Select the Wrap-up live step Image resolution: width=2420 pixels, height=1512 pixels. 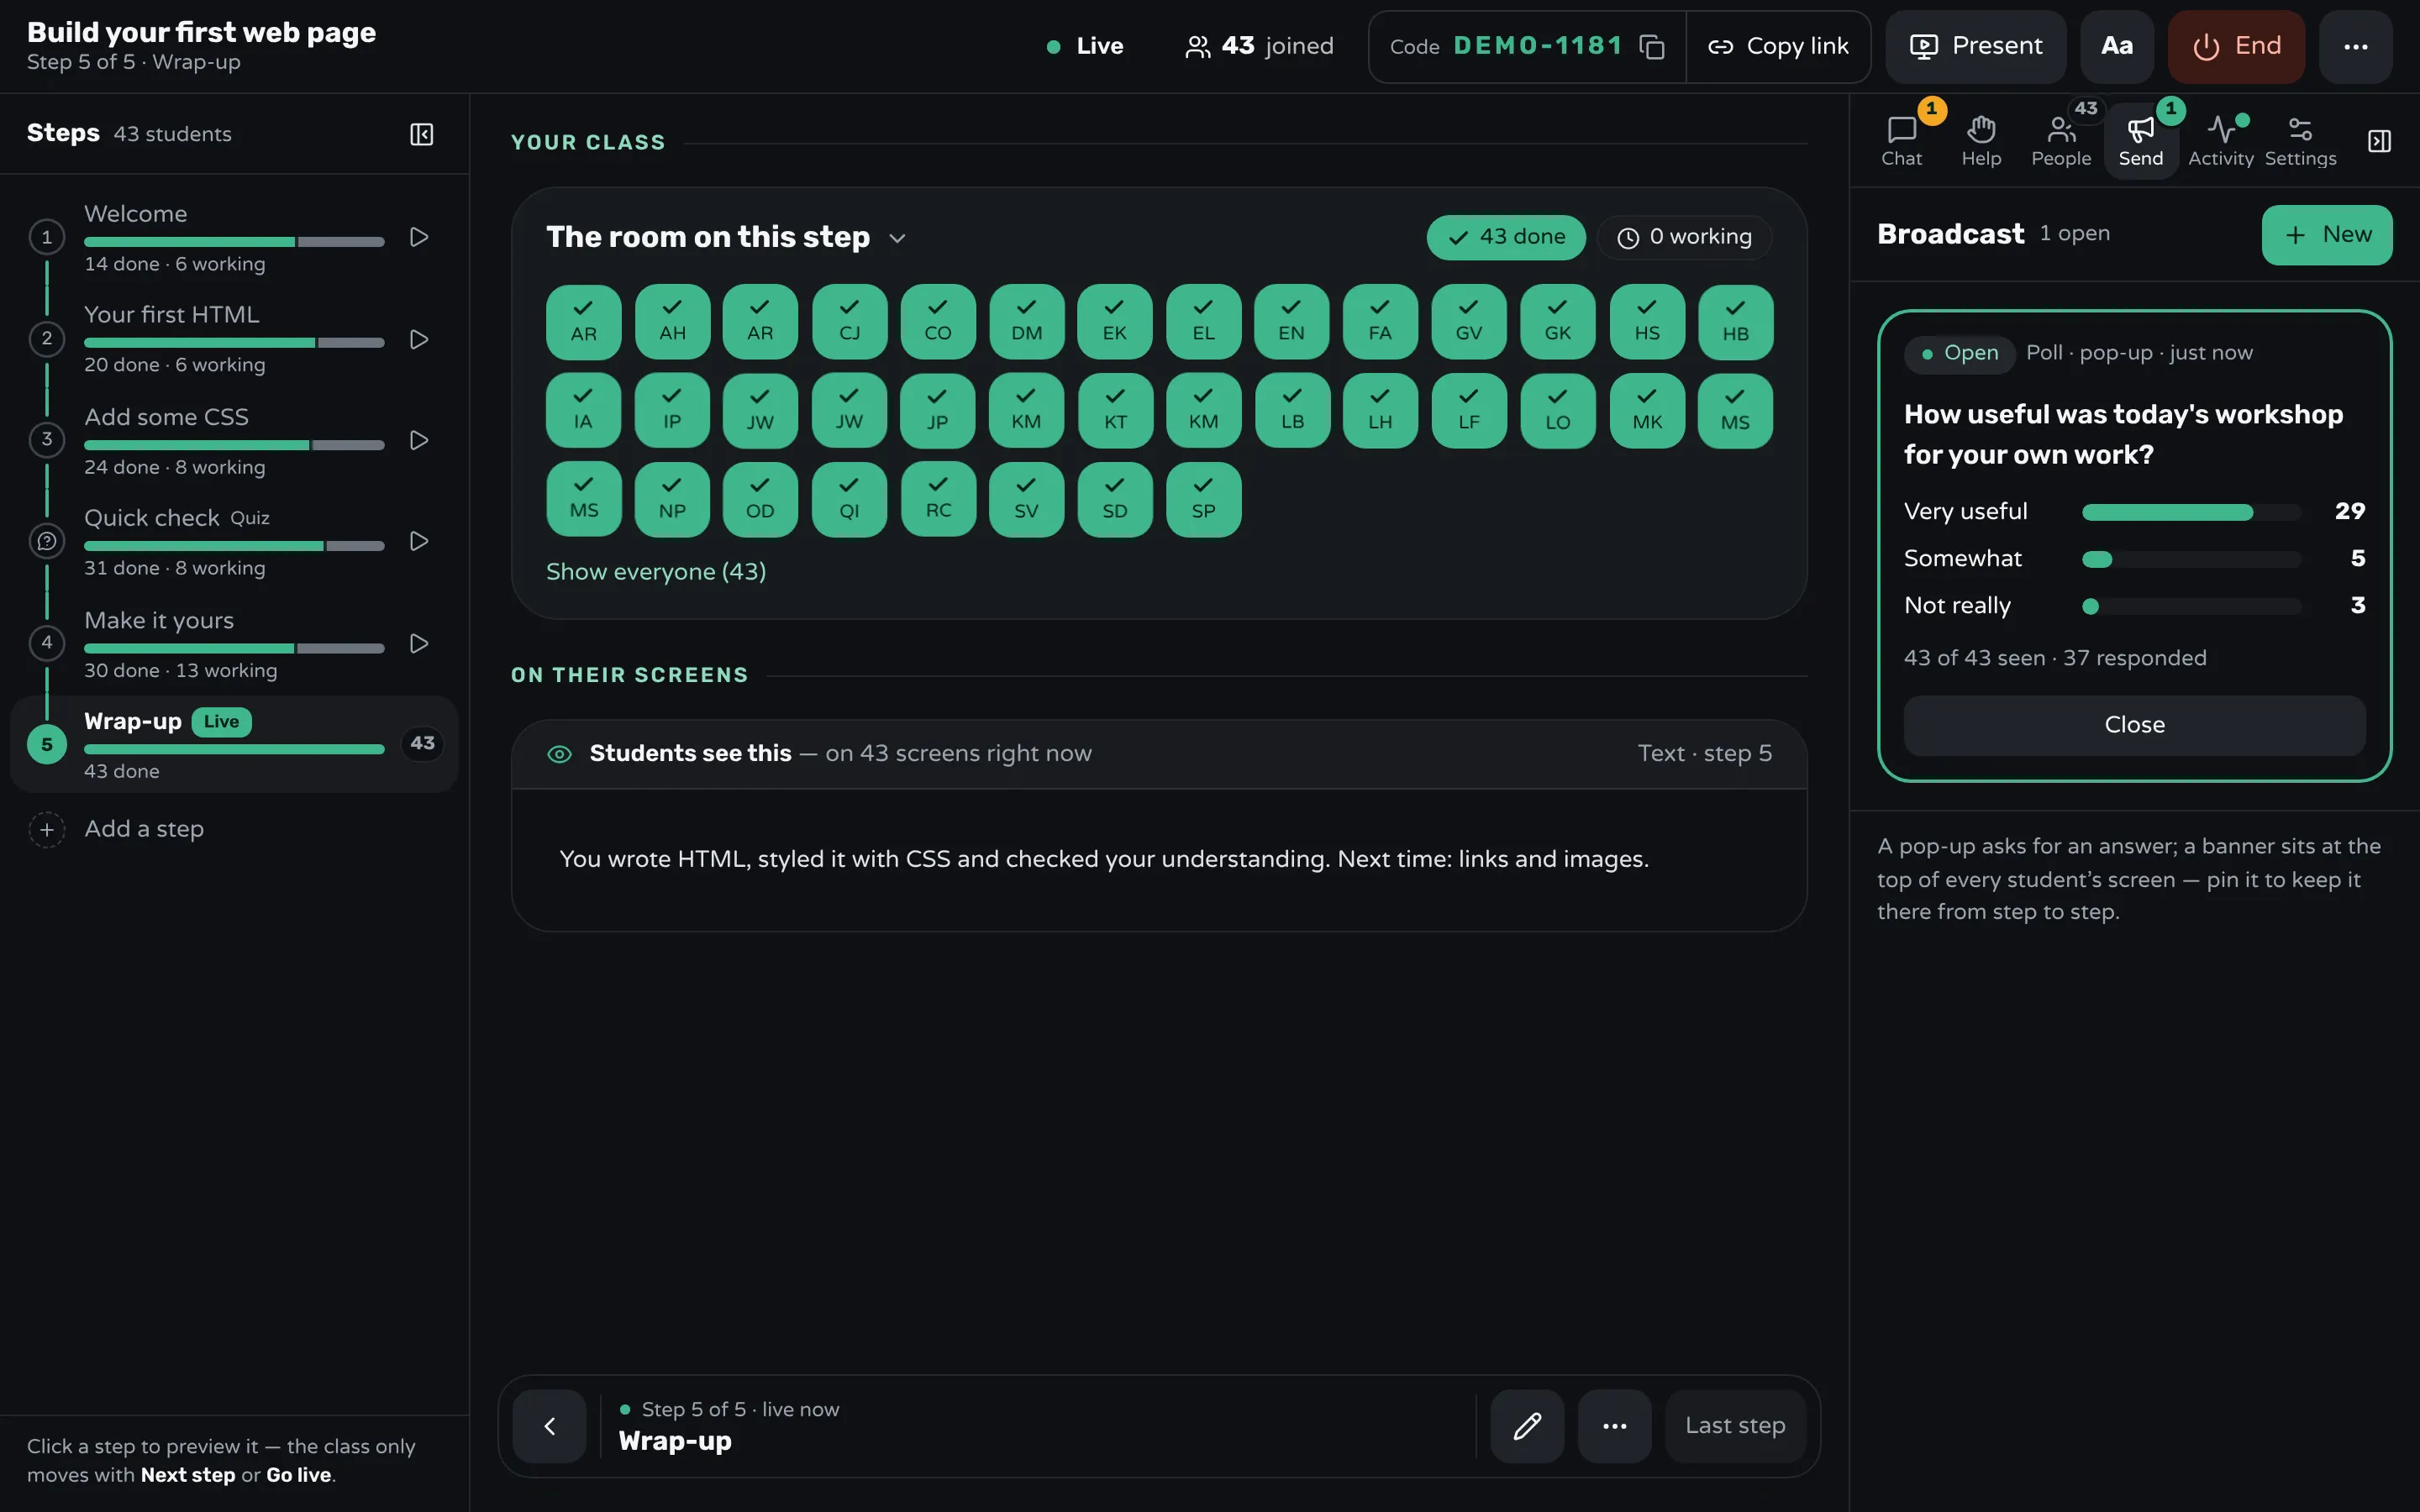pos(234,744)
